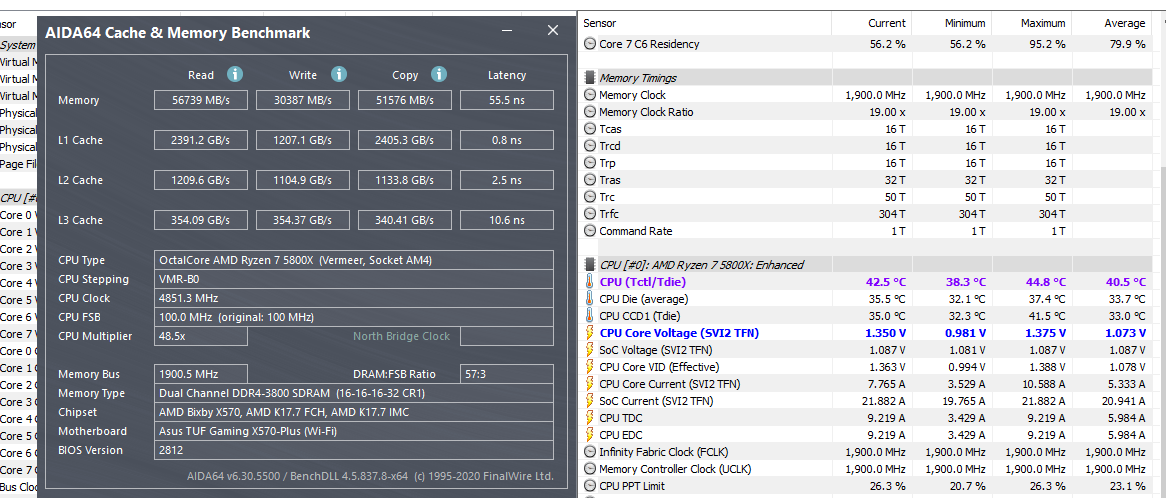Click the Sensor column header

pos(599,23)
